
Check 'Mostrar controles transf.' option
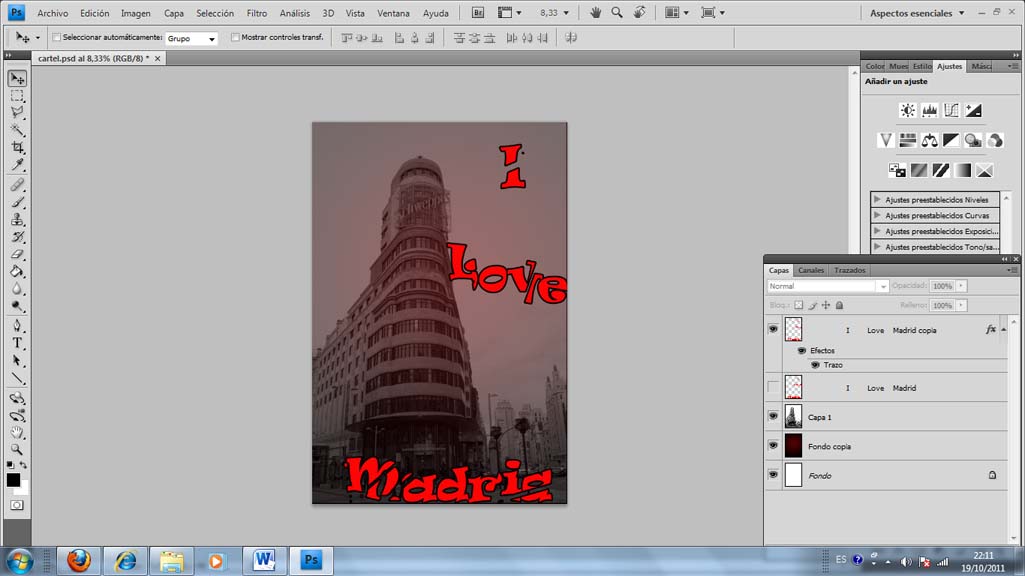235,37
